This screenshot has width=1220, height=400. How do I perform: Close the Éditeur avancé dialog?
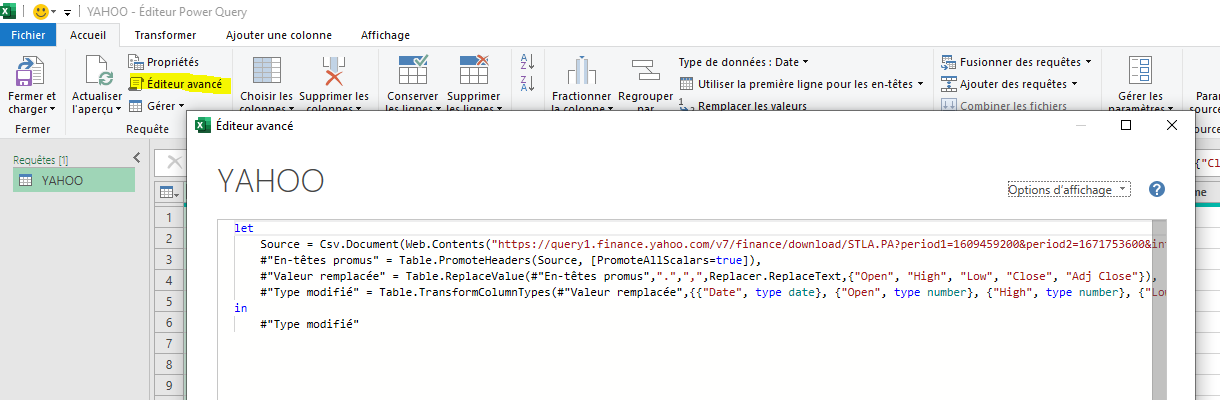click(1172, 125)
